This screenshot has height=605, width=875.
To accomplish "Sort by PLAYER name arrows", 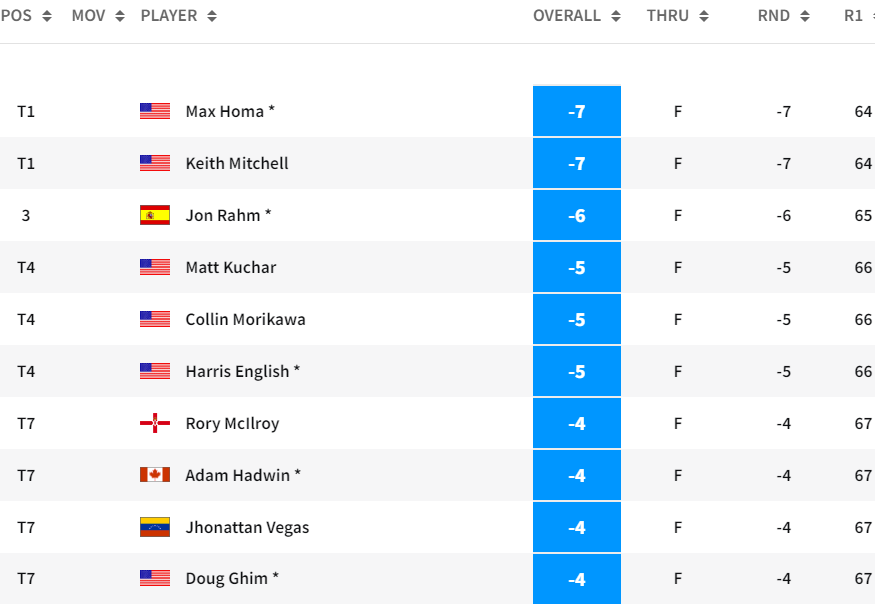I will (x=212, y=16).
